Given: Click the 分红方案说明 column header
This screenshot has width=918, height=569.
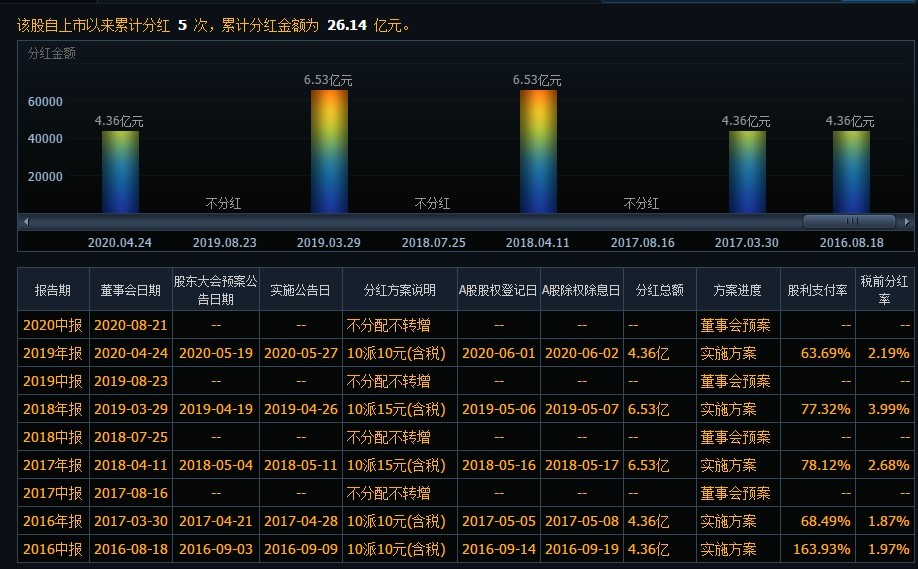Looking at the screenshot, I should [400, 290].
